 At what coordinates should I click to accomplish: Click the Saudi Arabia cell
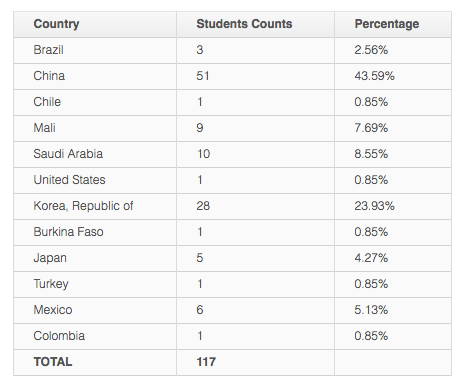pyautogui.click(x=95, y=154)
